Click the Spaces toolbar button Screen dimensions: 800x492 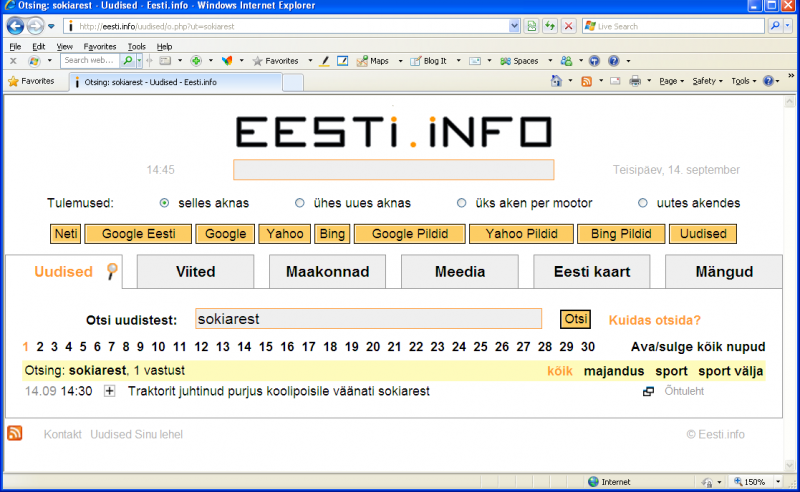point(519,61)
